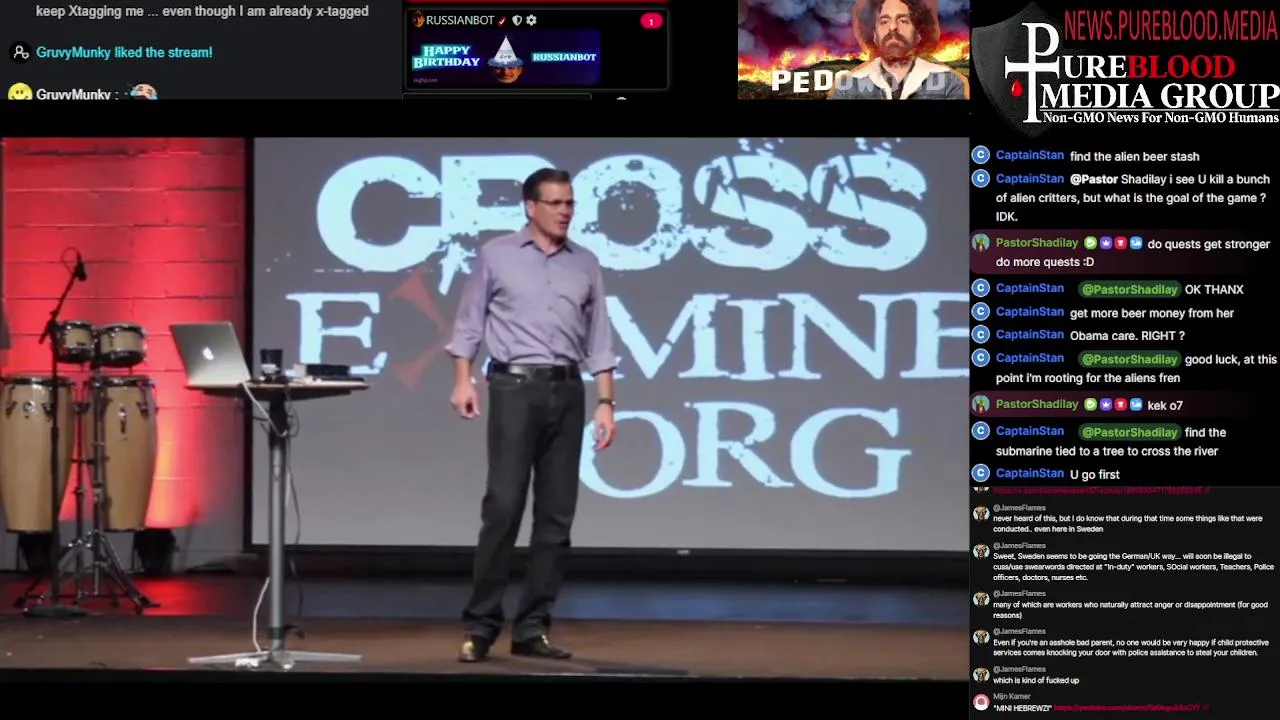Click the chat text 'Obama care. RIGHT ?'

pos(1127,336)
